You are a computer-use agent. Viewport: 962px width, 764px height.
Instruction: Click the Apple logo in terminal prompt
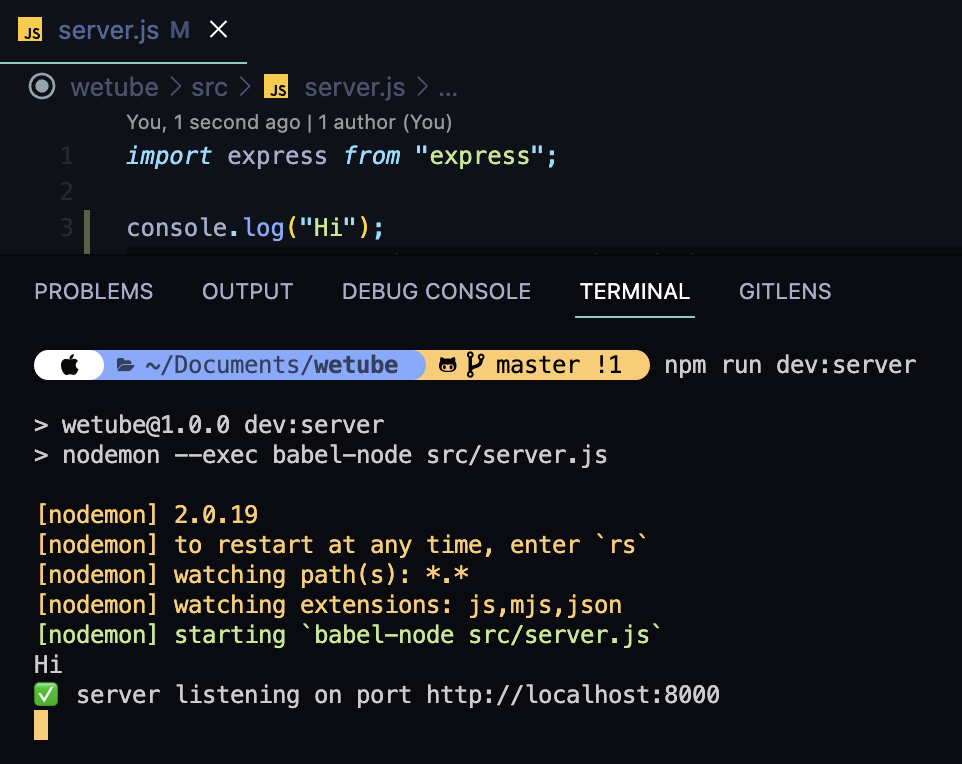click(x=70, y=365)
